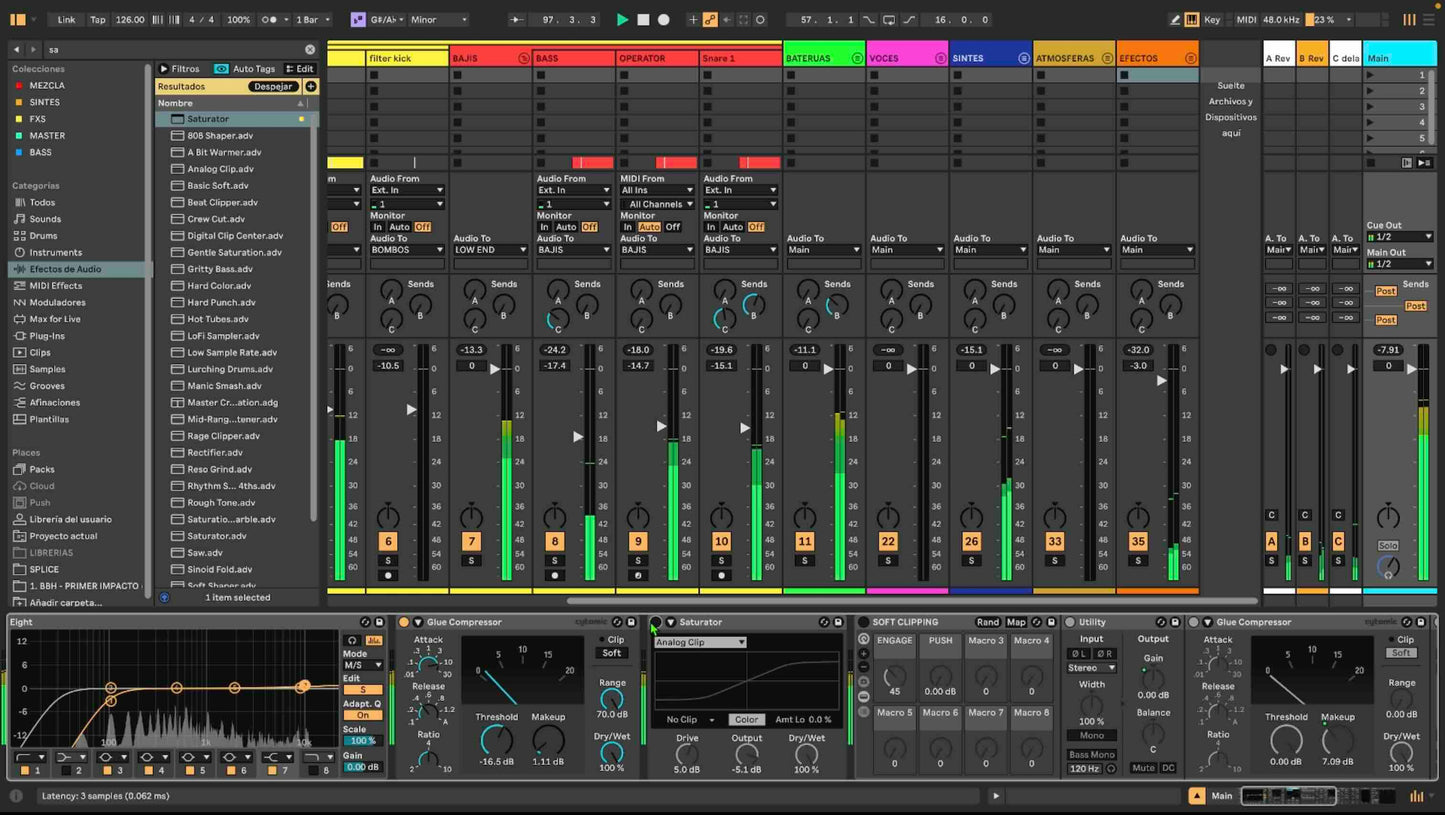Open the Main mixer view icon at bottom right
The image size is (1445, 815).
click(x=1417, y=796)
